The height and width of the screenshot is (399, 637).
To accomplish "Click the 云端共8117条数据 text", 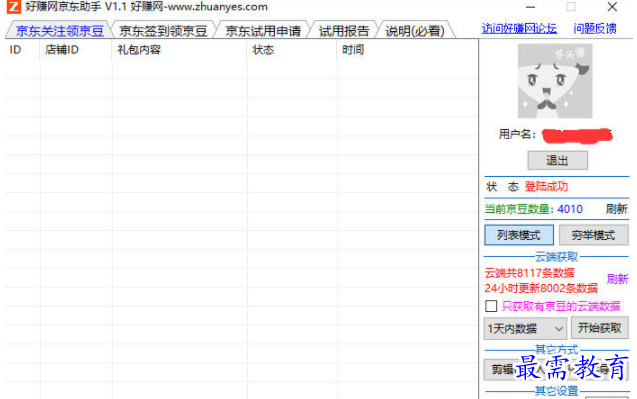I will (x=530, y=273).
